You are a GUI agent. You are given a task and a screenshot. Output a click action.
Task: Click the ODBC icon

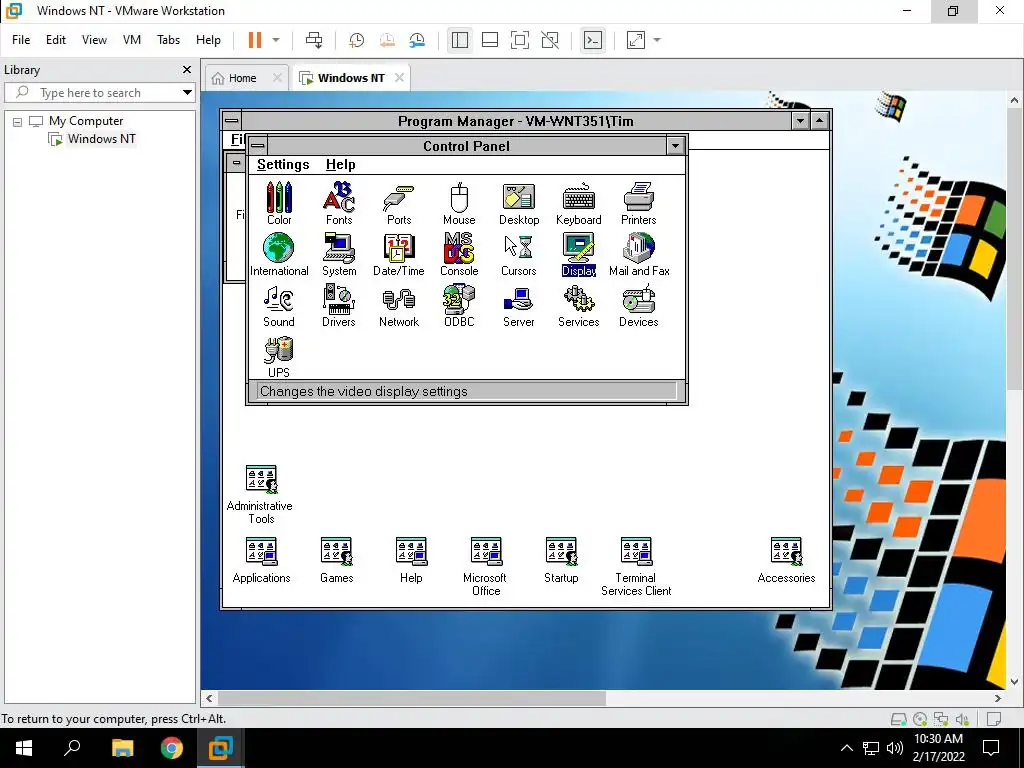tap(459, 306)
